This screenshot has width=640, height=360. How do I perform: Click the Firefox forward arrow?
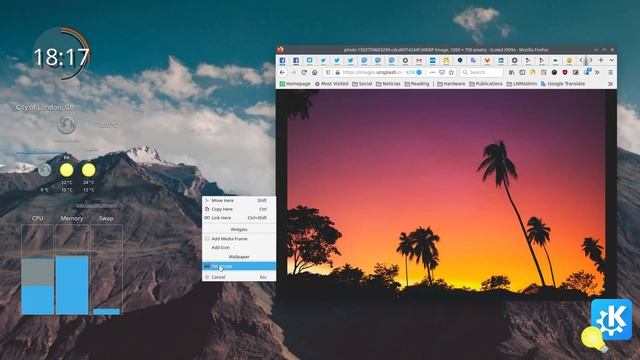tap(293, 72)
